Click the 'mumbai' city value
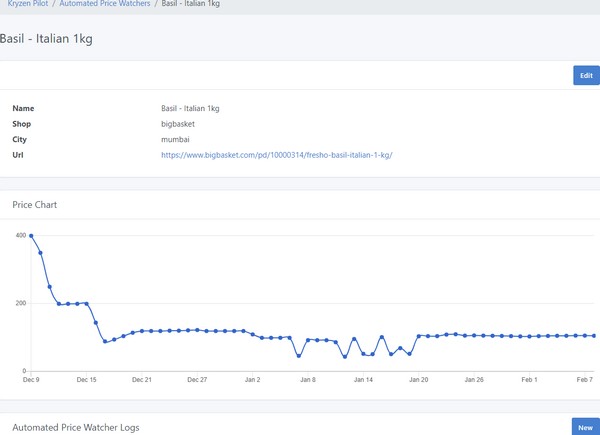 pos(175,140)
